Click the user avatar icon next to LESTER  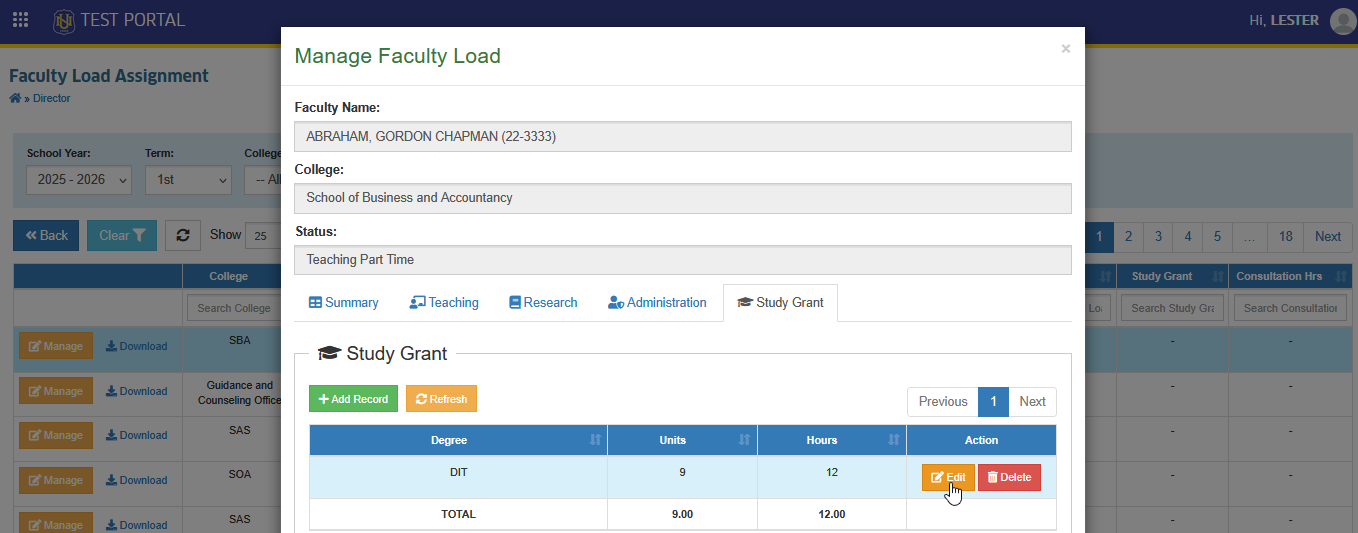click(x=1343, y=21)
